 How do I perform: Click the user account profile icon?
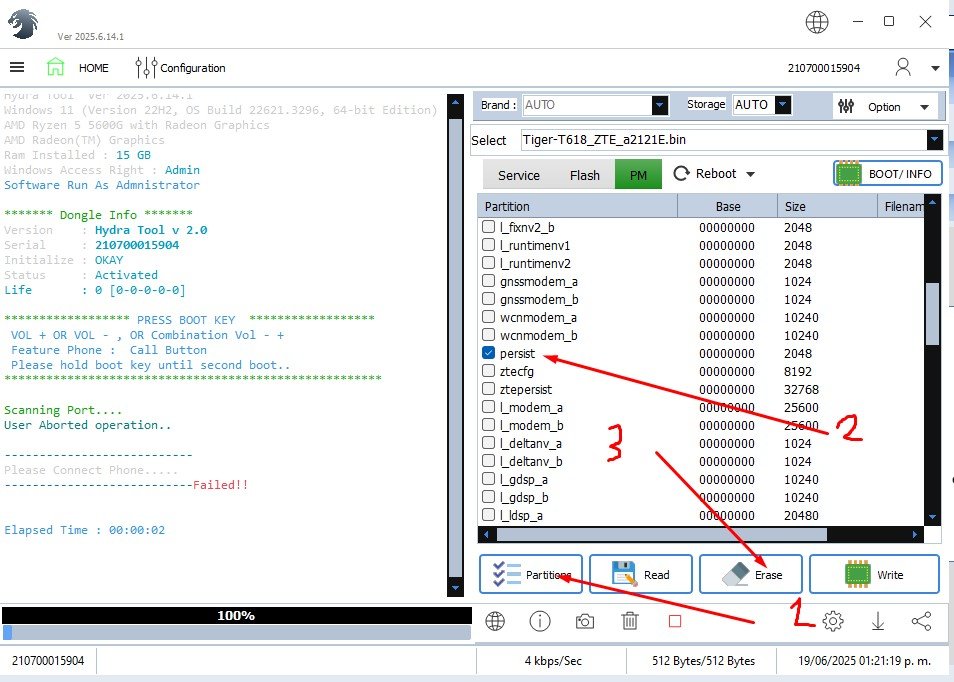pos(903,67)
